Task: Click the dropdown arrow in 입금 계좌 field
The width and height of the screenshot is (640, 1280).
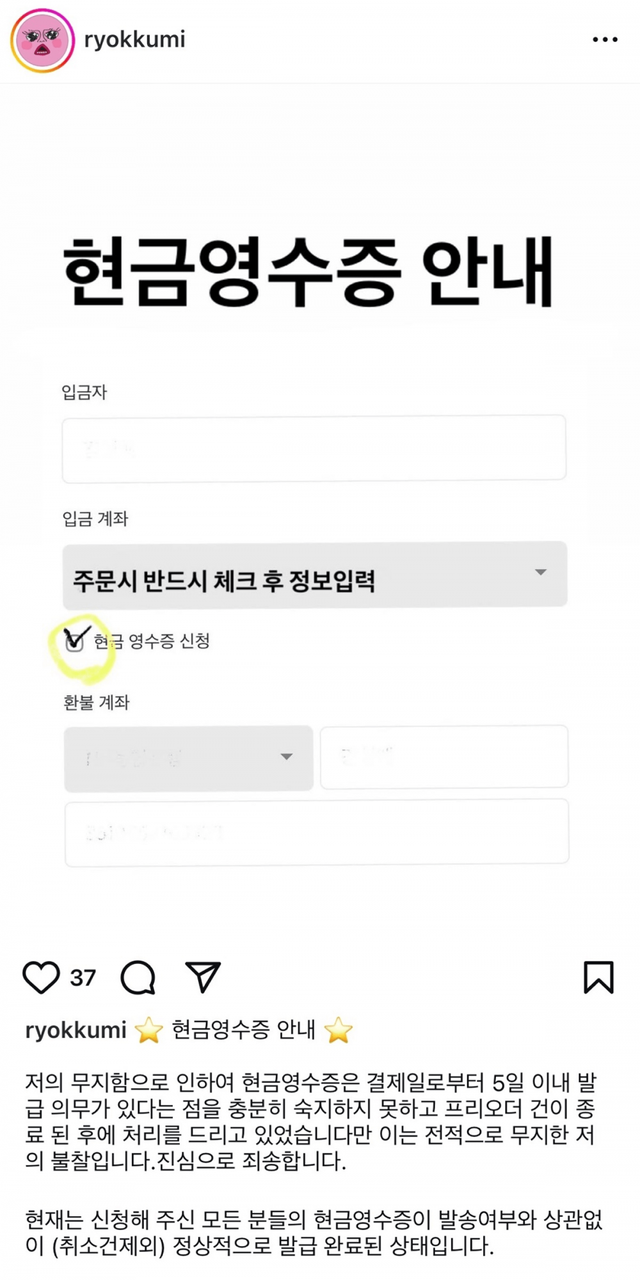Action: click(x=540, y=573)
